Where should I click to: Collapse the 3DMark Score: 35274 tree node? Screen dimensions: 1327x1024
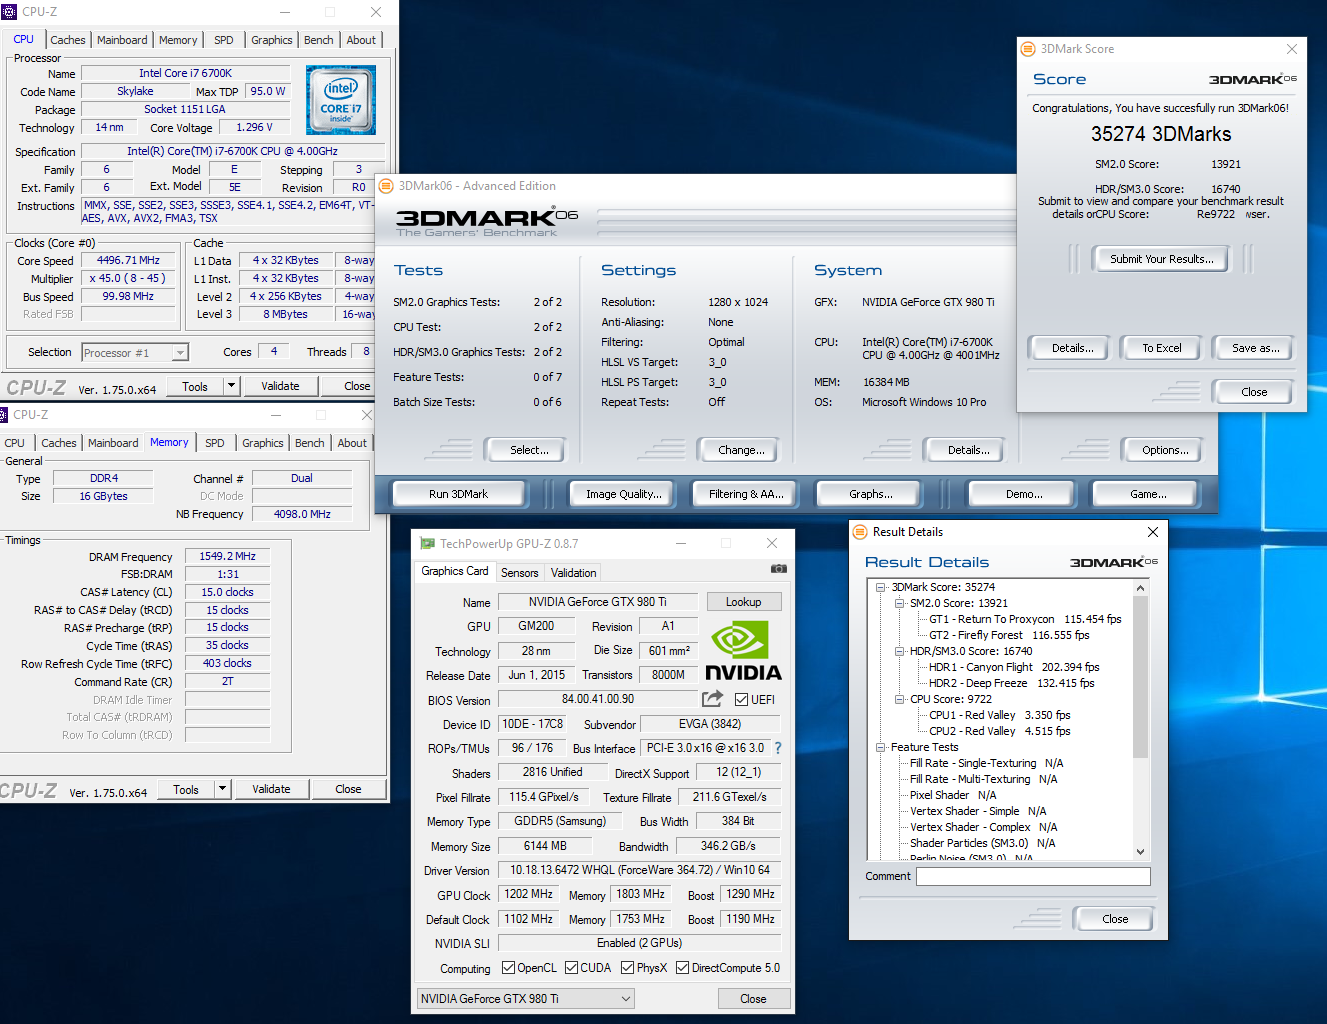click(881, 587)
